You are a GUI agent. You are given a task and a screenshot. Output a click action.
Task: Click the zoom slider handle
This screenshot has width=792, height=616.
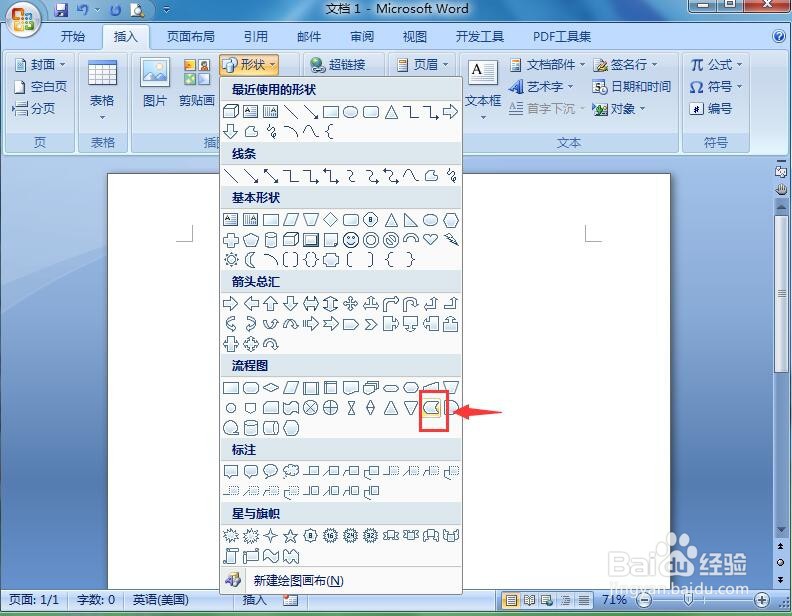[688, 600]
